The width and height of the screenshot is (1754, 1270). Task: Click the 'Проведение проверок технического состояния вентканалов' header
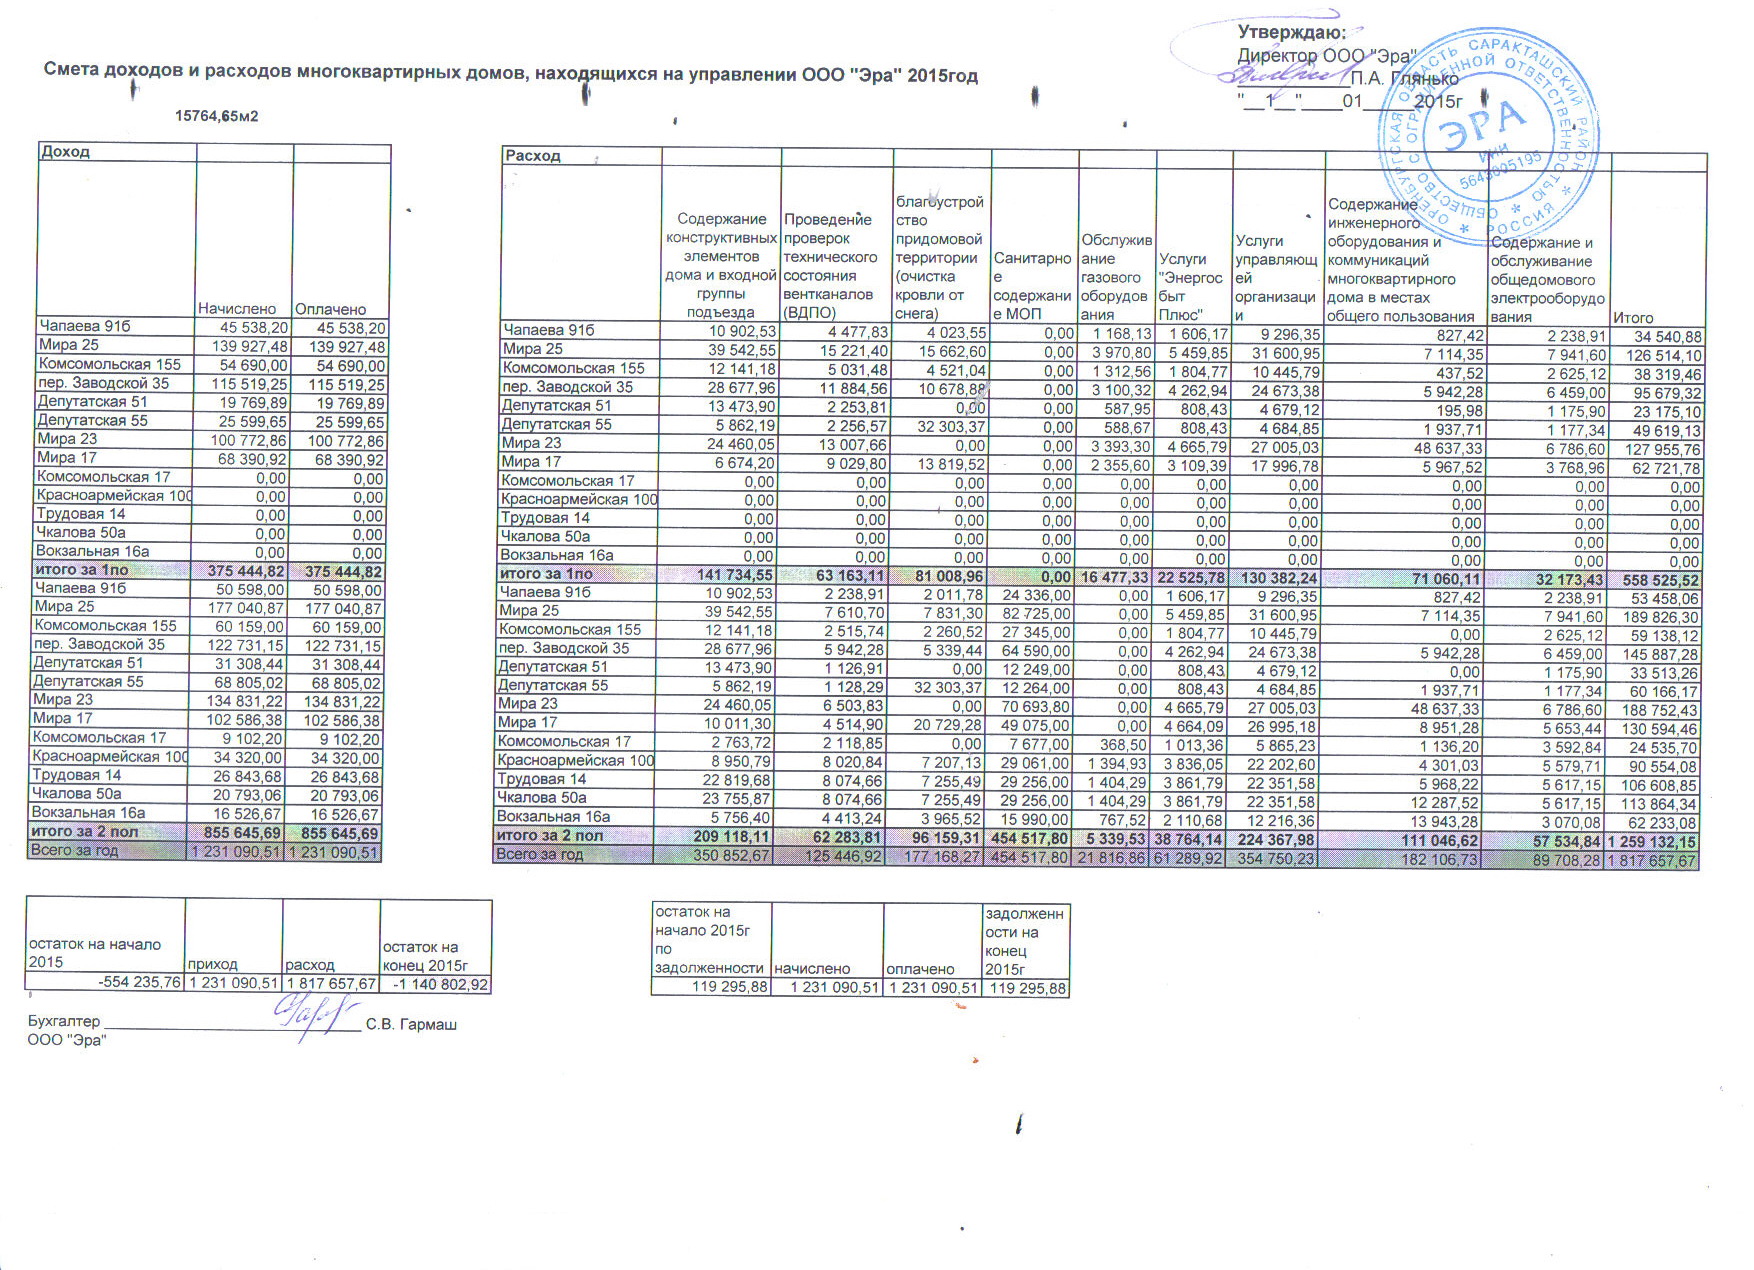(x=831, y=266)
